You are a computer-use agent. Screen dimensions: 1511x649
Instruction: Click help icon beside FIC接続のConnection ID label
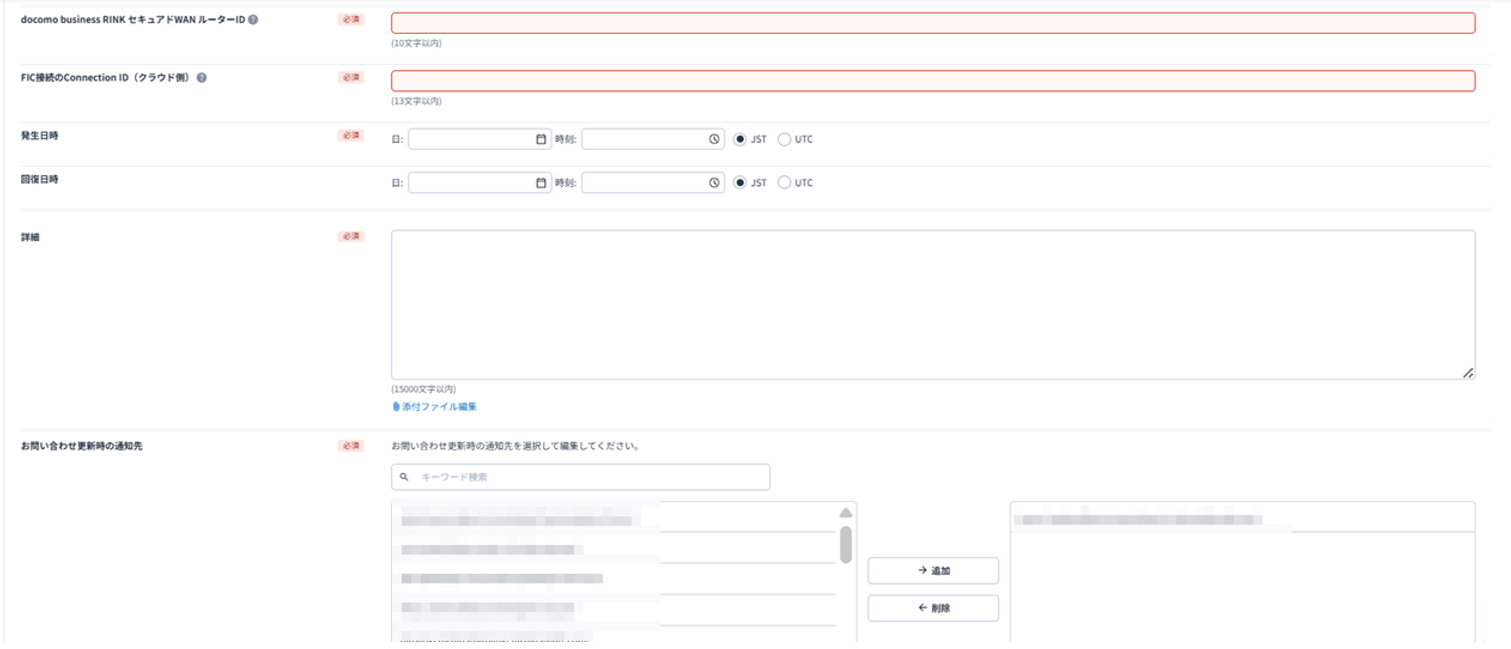pos(202,77)
